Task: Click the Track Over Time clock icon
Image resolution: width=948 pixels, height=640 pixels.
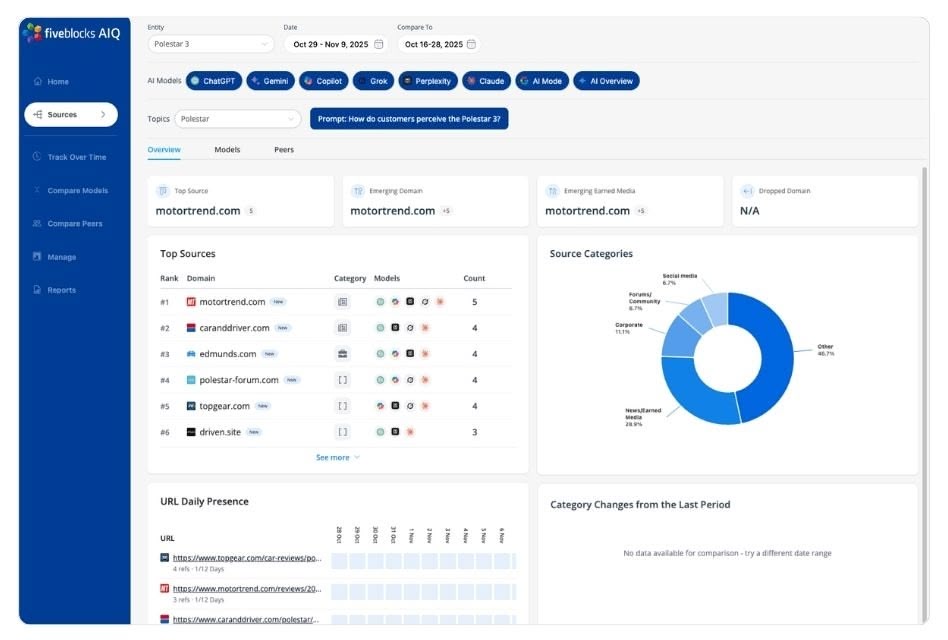Action: click(37, 157)
